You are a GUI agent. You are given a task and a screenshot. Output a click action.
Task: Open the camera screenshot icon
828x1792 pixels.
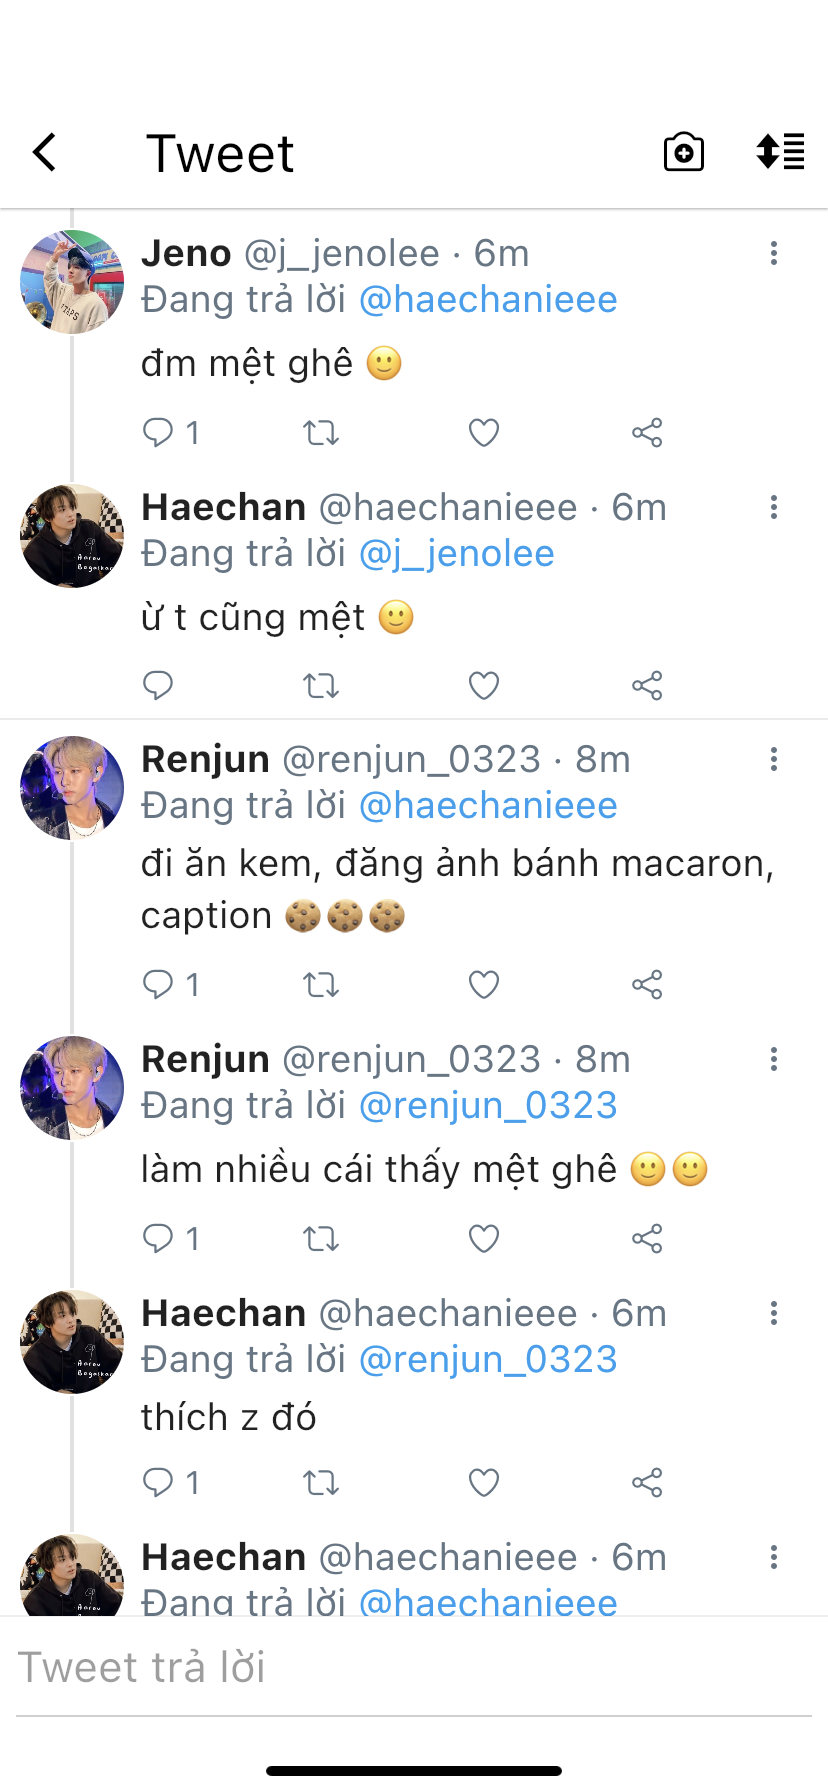coord(684,153)
